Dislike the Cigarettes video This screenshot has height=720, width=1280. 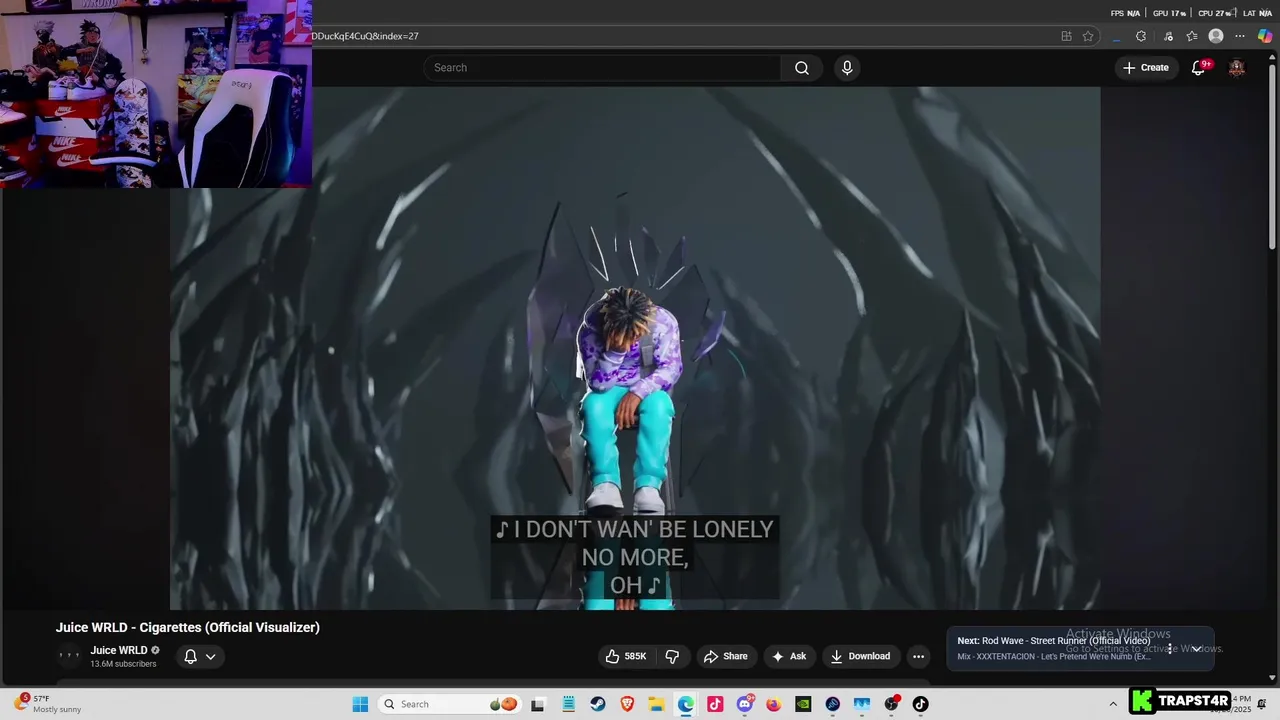click(672, 656)
